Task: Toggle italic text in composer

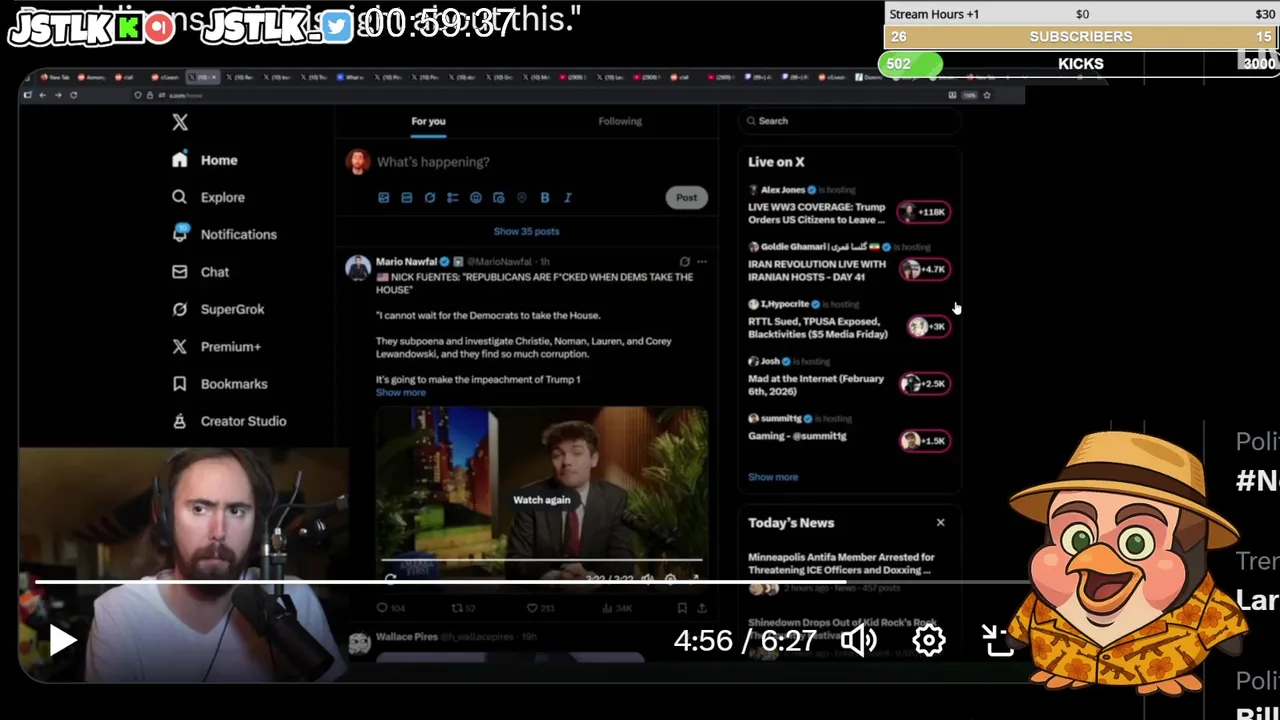Action: (567, 198)
